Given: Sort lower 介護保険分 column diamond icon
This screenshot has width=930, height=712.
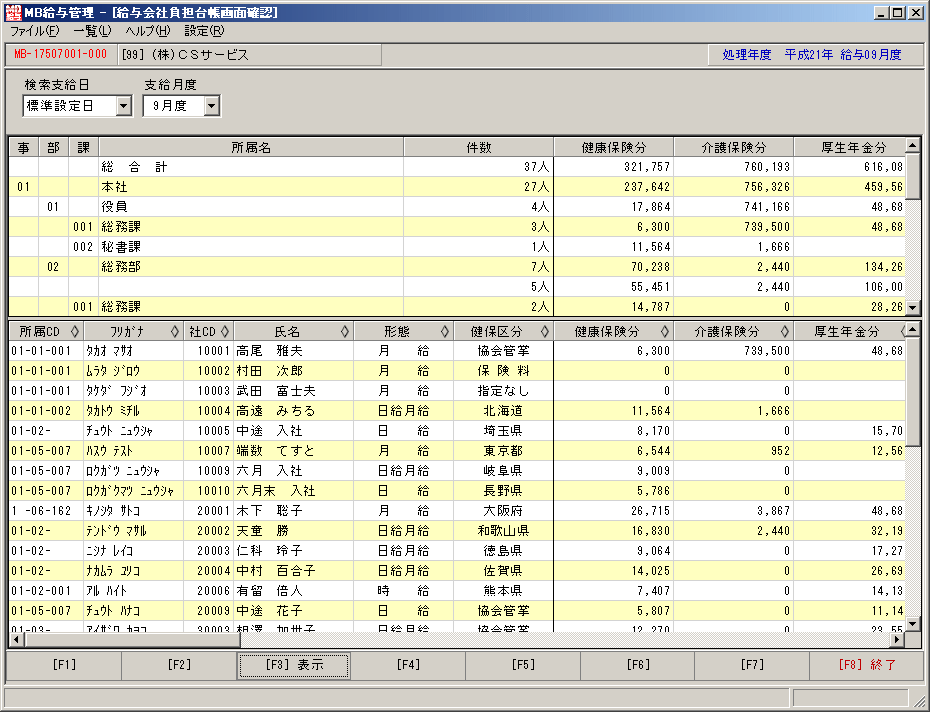Looking at the screenshot, I should (784, 332).
